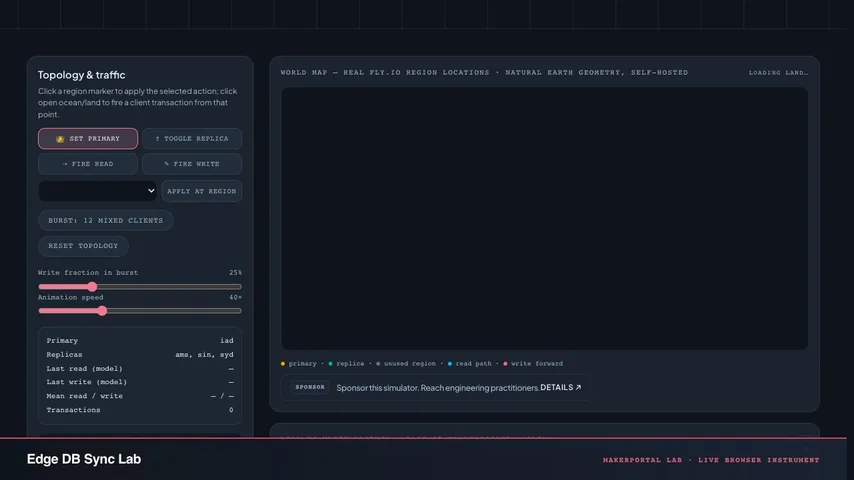
Task: Click the 'Mean read / write' label
Action: coord(84,396)
